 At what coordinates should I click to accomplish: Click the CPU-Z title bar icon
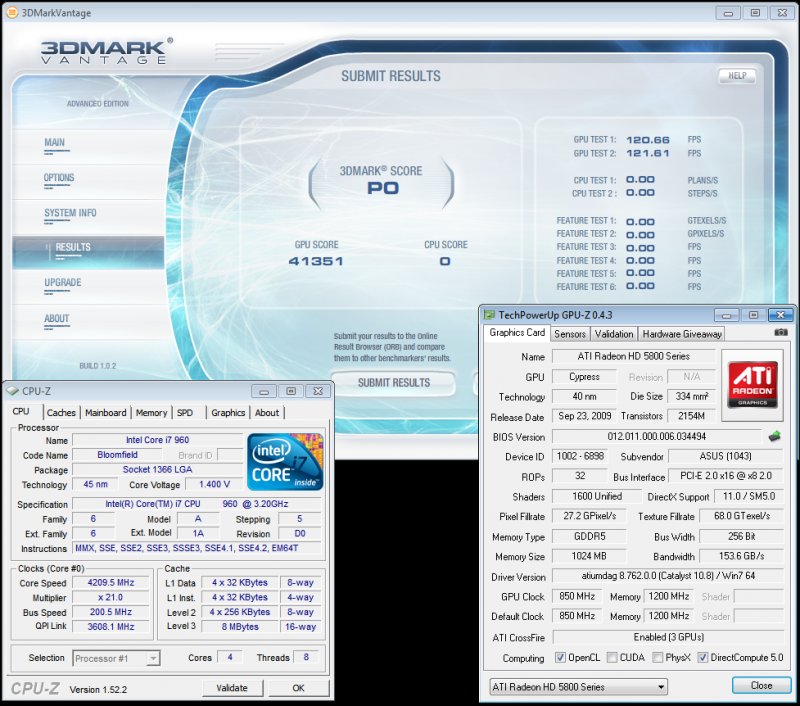12,391
